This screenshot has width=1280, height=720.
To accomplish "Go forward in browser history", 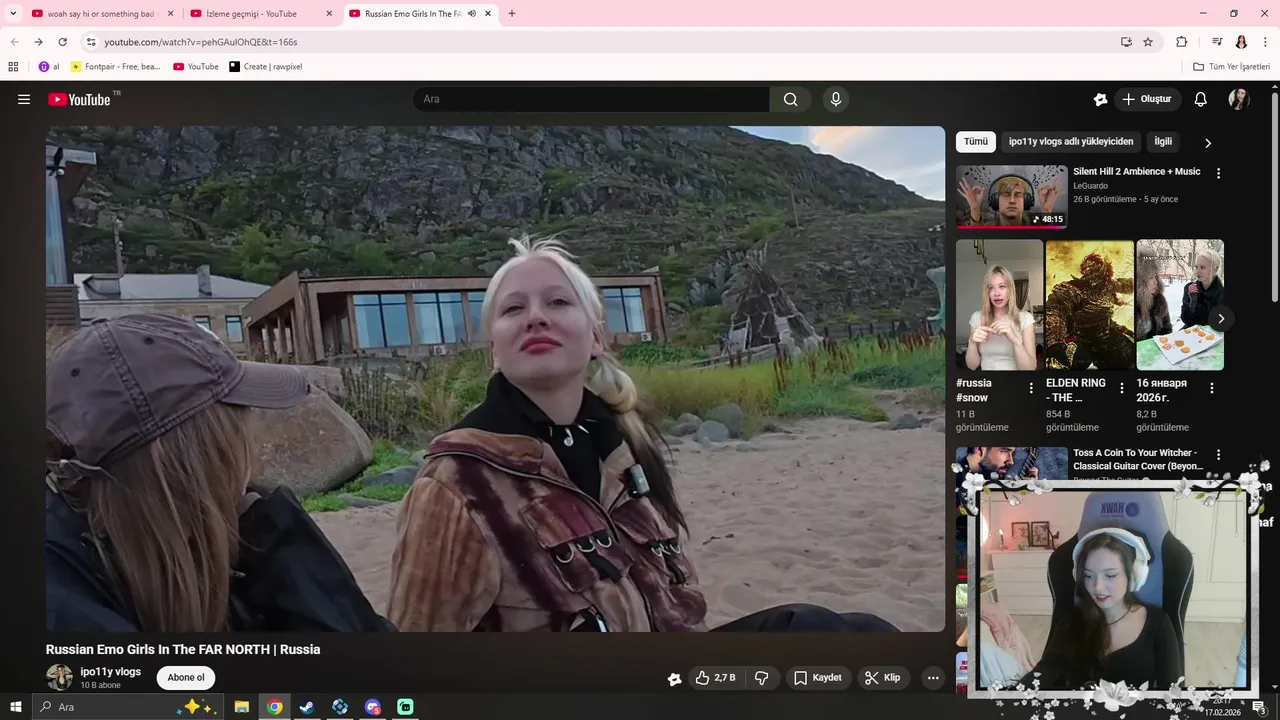I will click(x=38, y=42).
